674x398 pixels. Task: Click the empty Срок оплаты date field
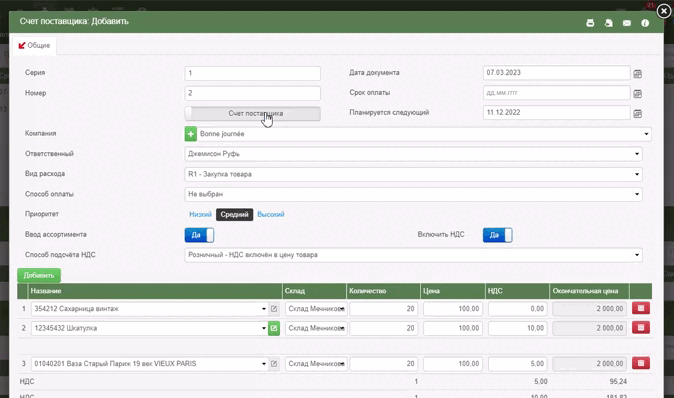click(x=557, y=92)
